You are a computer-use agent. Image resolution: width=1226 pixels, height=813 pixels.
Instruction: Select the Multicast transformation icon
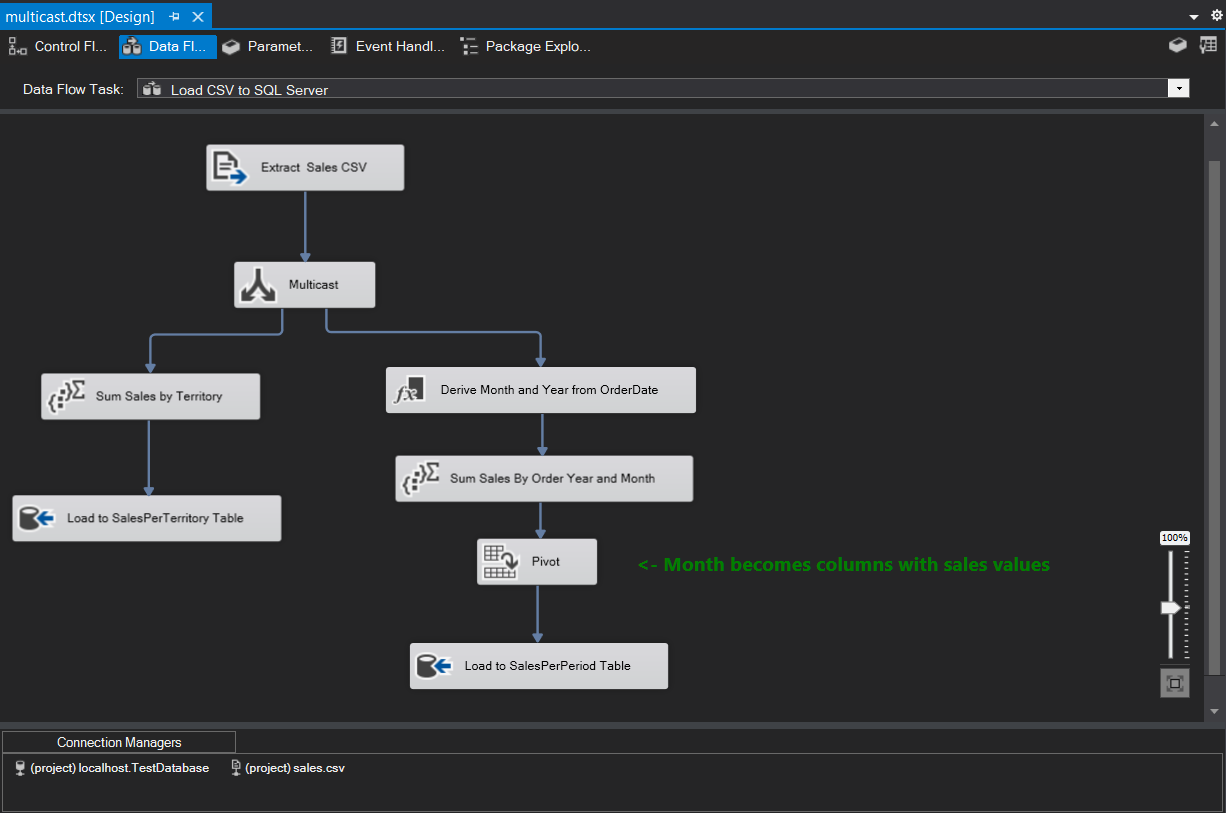(259, 284)
